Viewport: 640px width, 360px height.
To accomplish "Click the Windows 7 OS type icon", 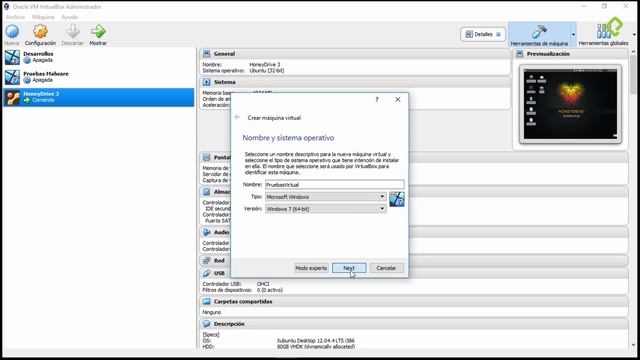I will point(397,199).
